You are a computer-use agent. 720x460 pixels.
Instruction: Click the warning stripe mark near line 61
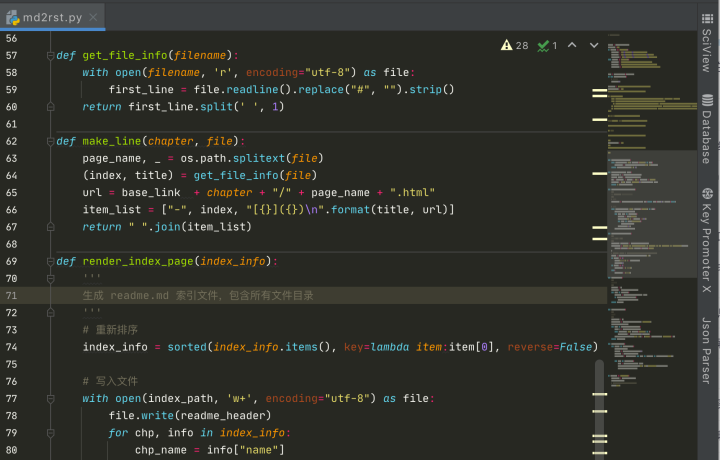(x=600, y=119)
